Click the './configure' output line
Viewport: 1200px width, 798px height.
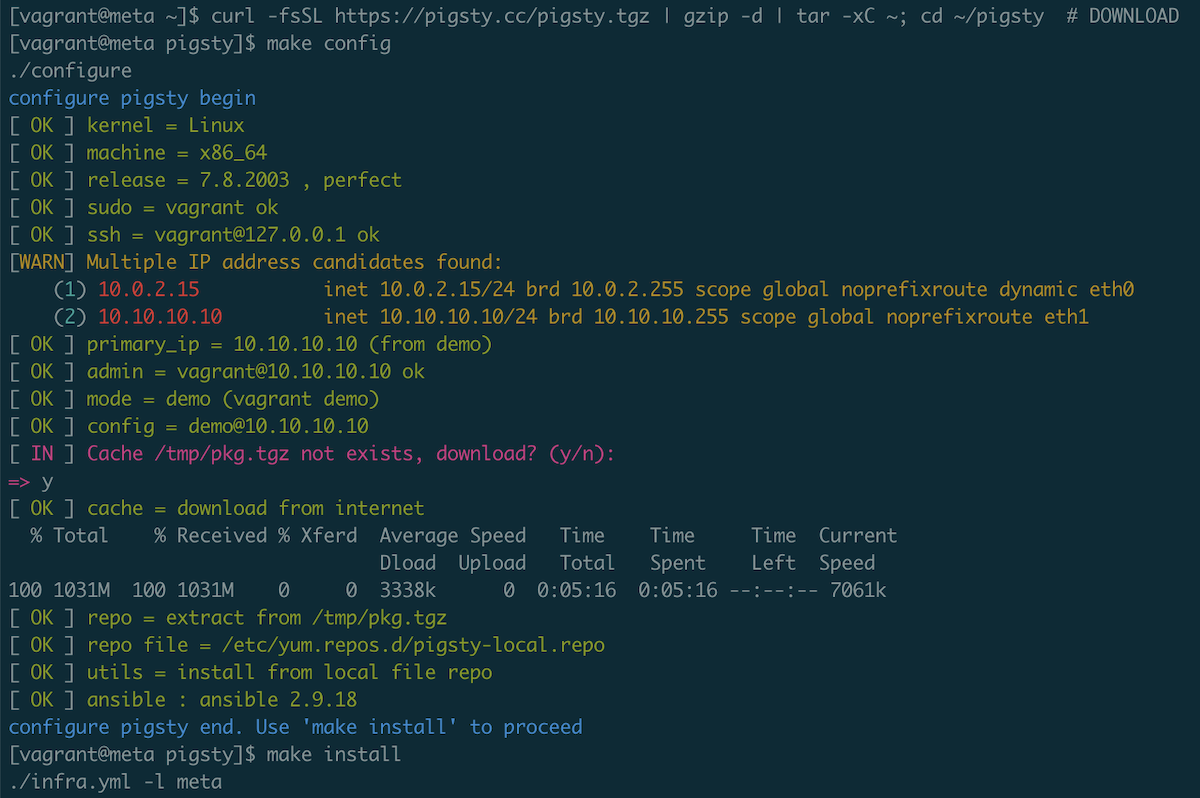pos(70,71)
